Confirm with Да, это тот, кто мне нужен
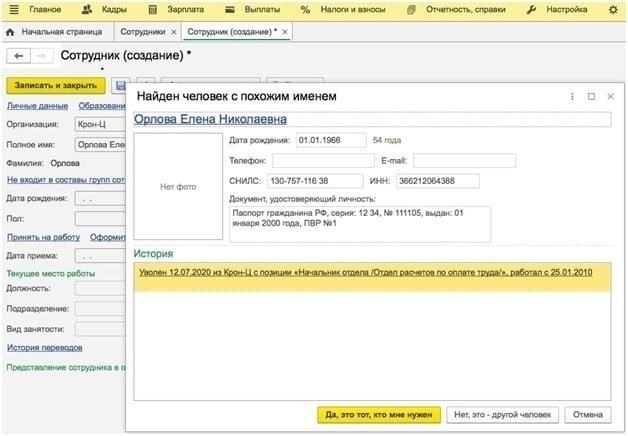The image size is (628, 436). point(380,414)
